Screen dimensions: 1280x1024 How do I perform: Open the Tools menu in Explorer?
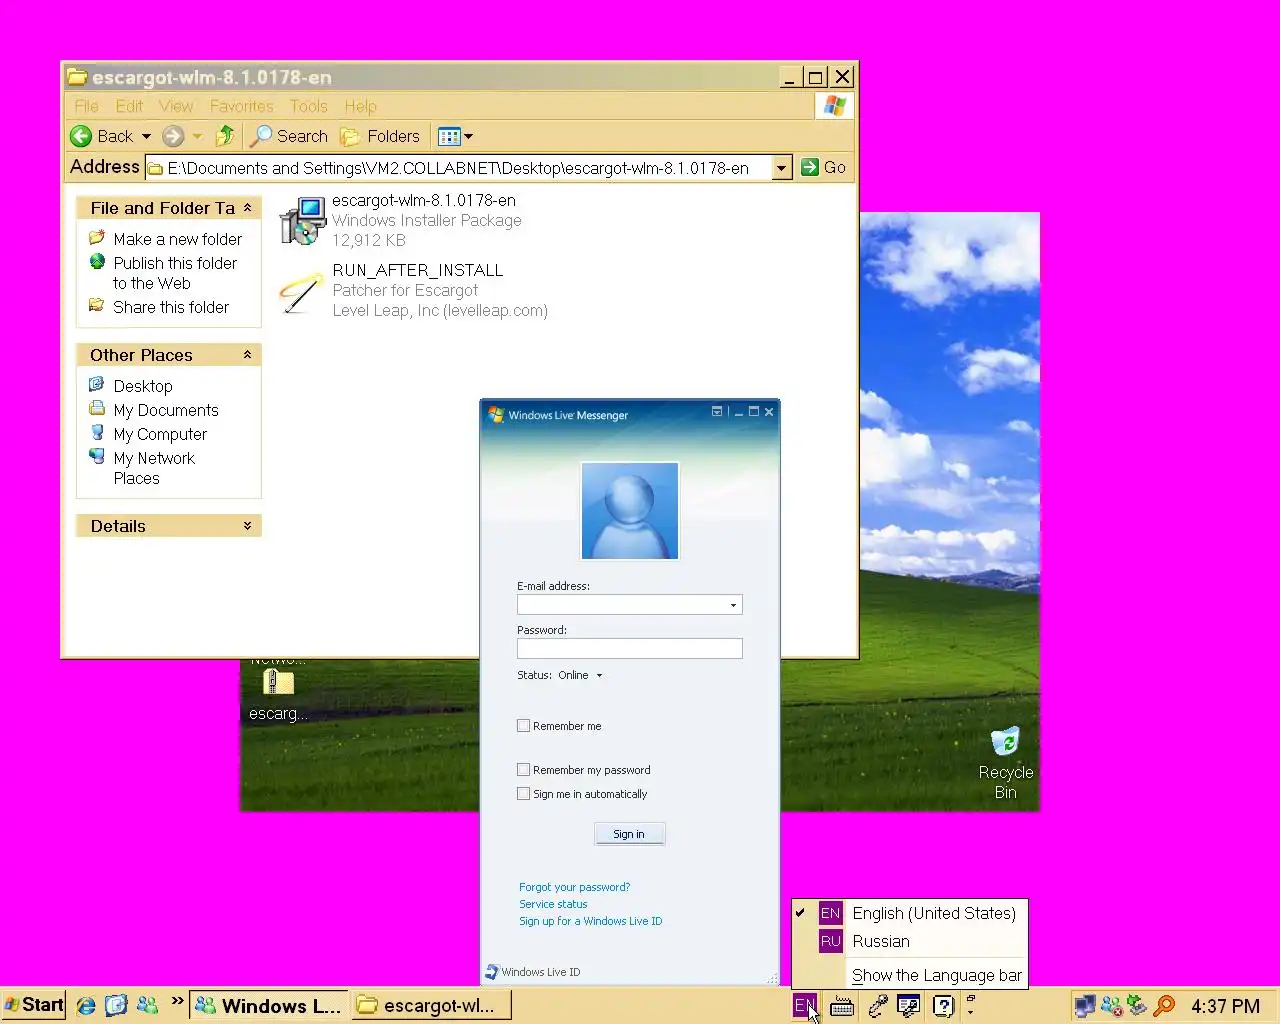click(x=308, y=106)
